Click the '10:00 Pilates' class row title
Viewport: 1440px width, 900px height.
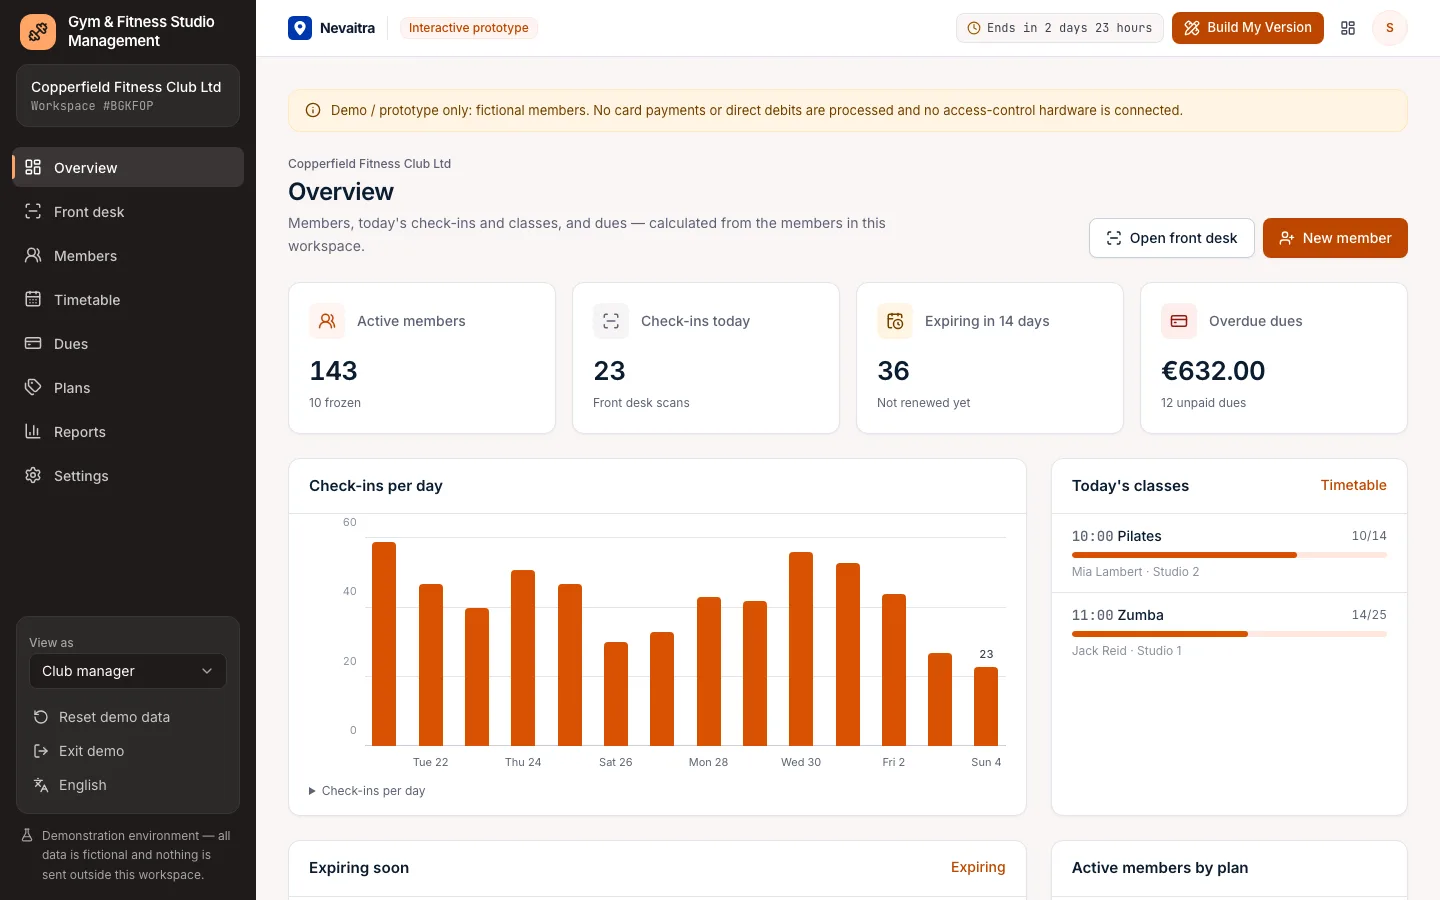point(1116,536)
